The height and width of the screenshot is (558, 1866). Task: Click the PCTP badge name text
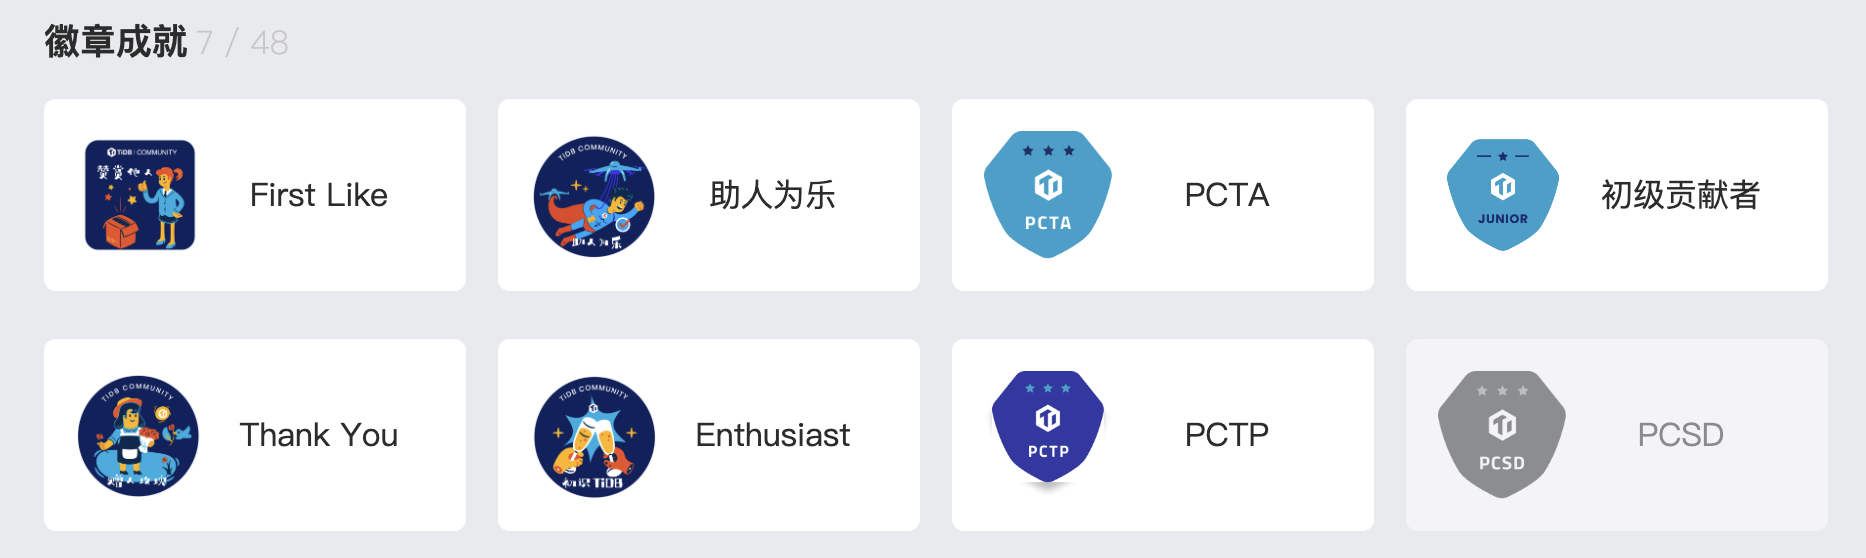click(1226, 435)
